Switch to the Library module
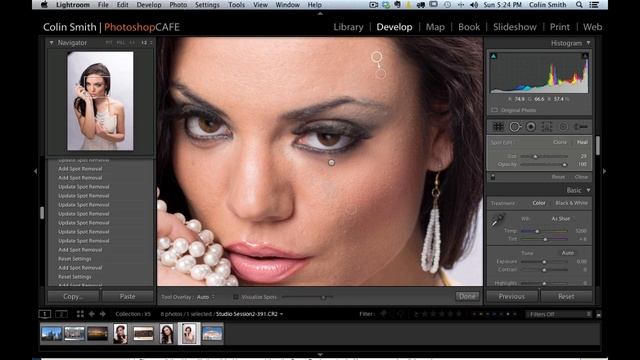 pos(348,27)
